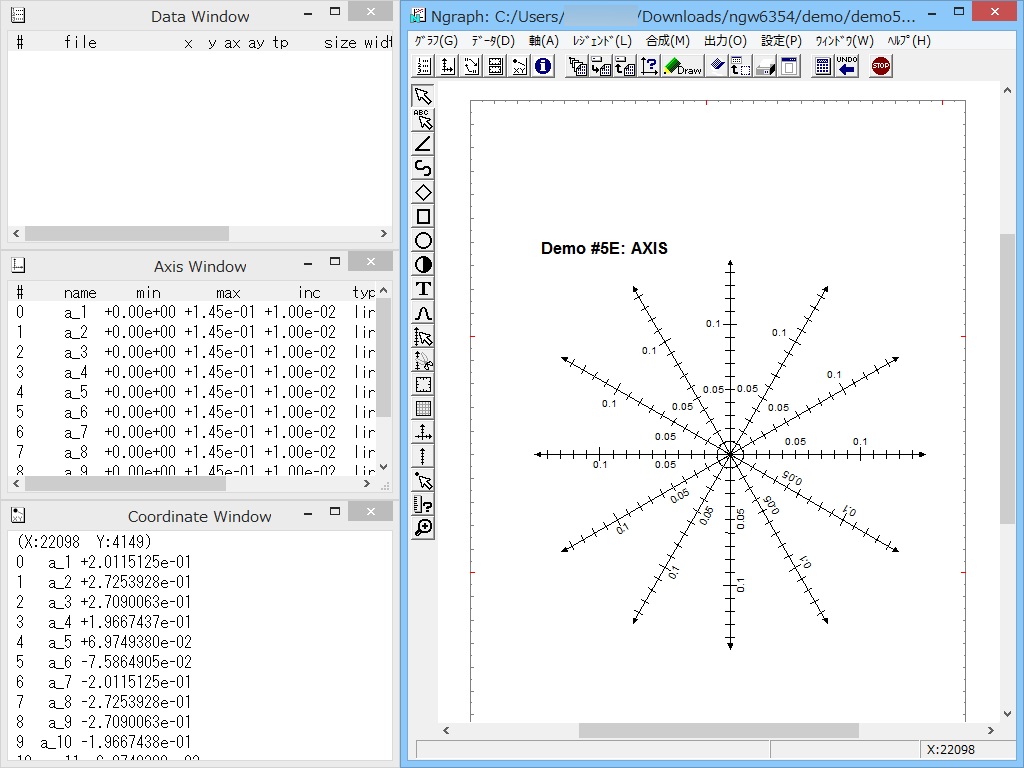1024x768 pixels.
Task: Choose the ellipse drawing tool
Action: [x=421, y=240]
